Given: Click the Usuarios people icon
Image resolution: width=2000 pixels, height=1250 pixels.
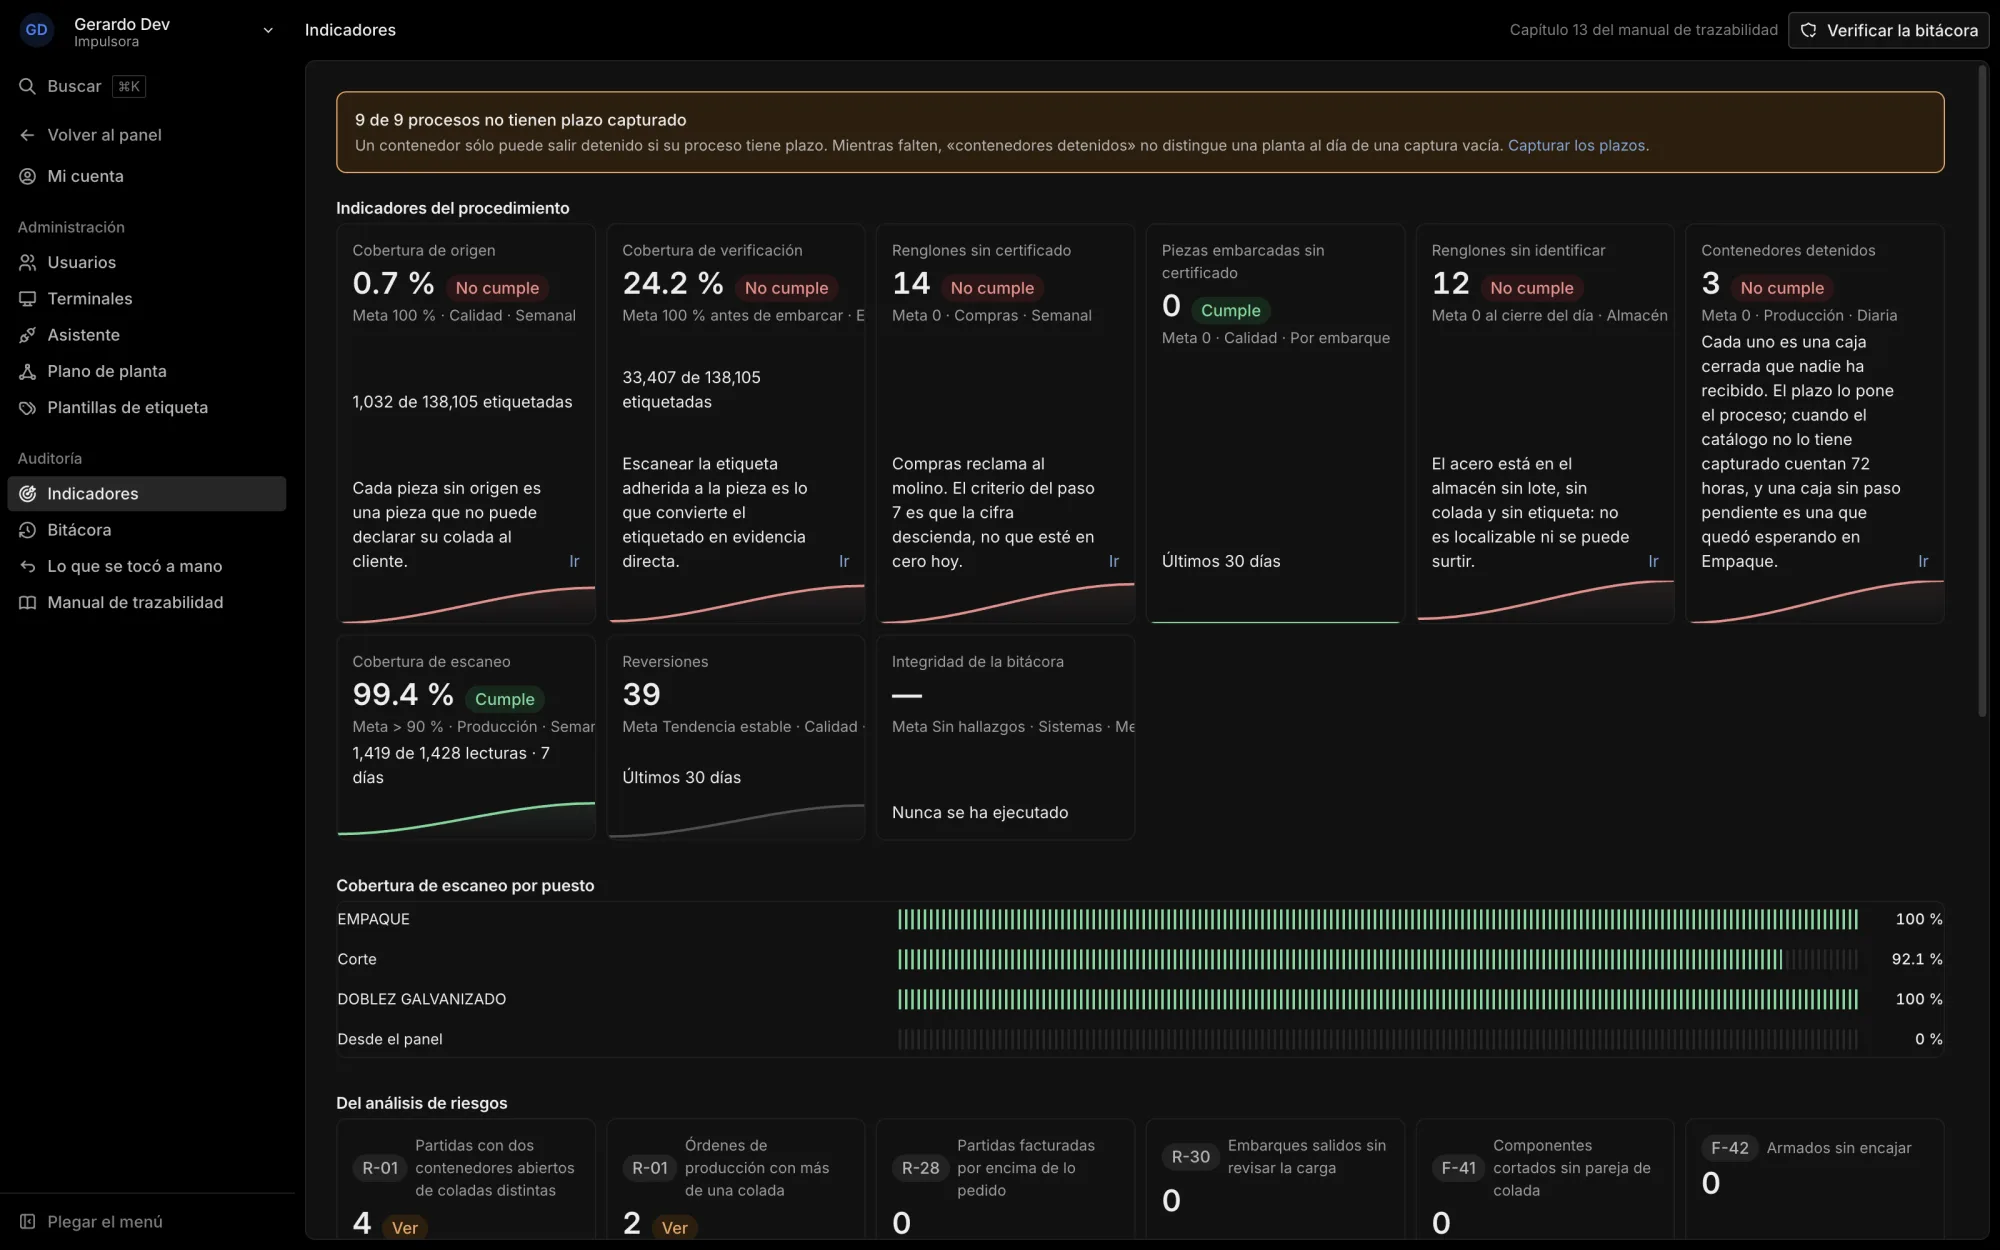Looking at the screenshot, I should pos(27,262).
